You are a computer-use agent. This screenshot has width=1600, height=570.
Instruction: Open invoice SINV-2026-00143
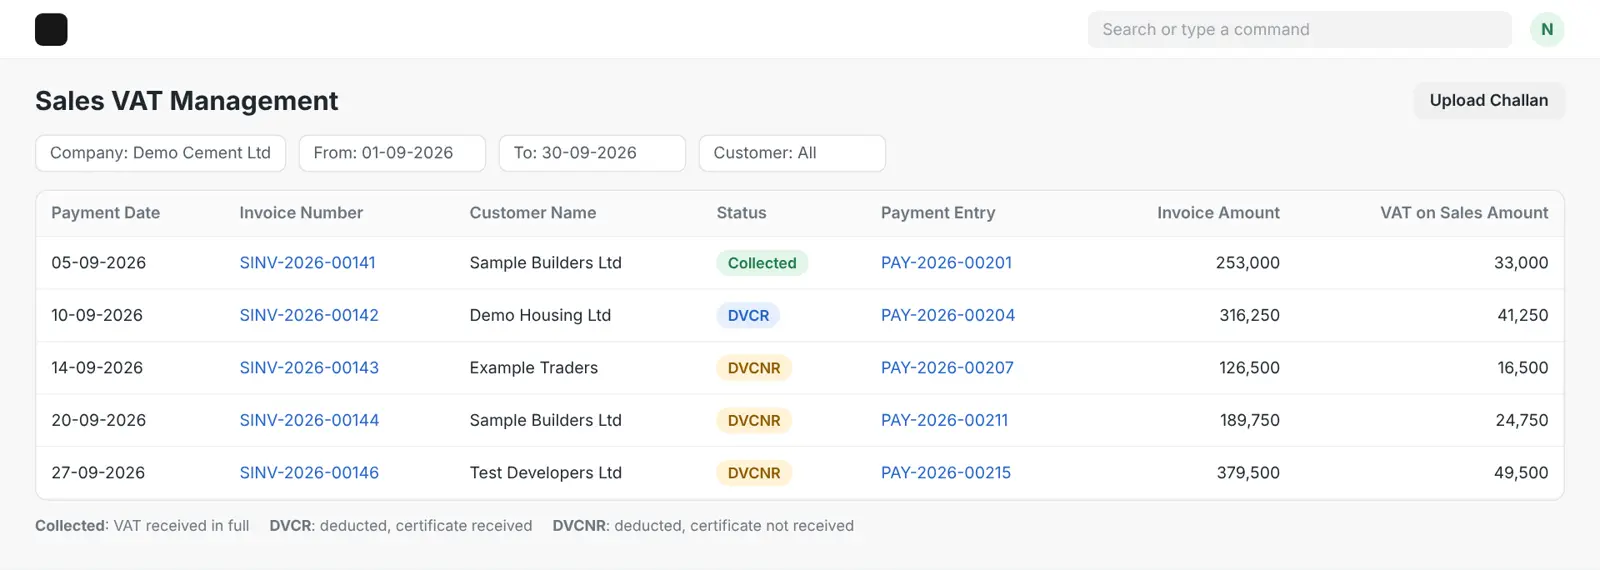309,368
